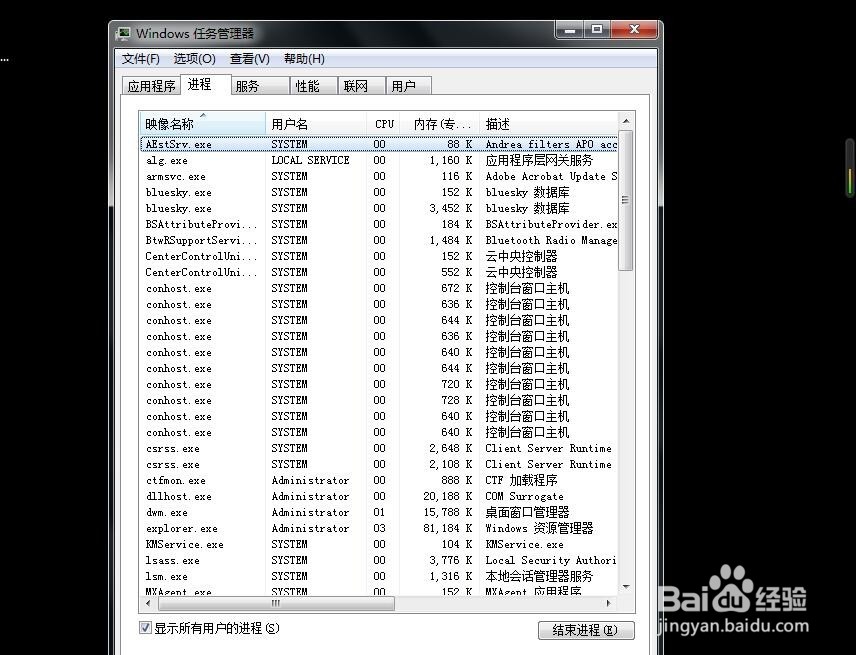Click the vertical scrollbar down arrow
Viewport: 856px width, 655px height.
pyautogui.click(x=626, y=587)
